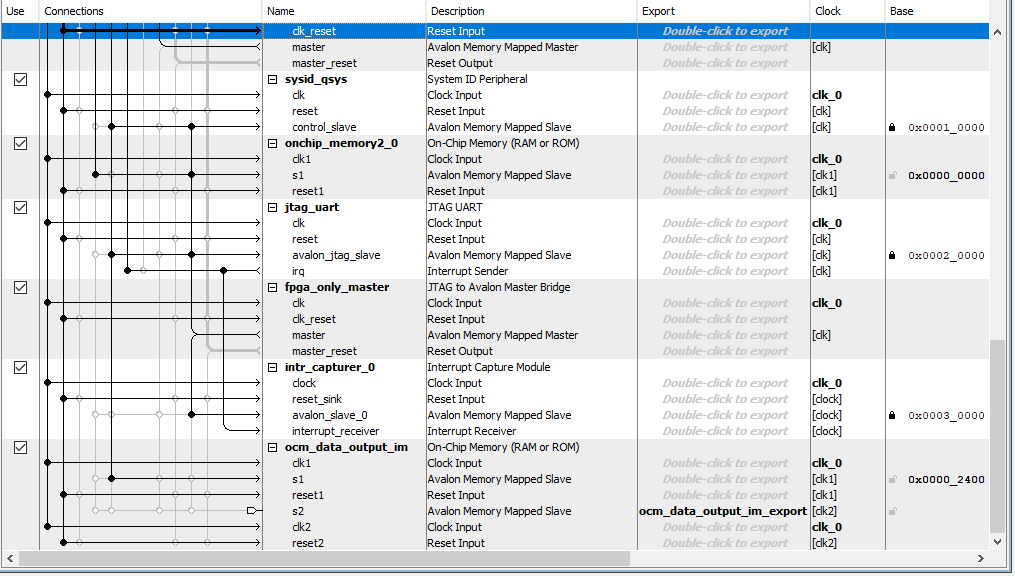Select the avalon_slave_0 interface row
Screen dimensions: 1015x576
tap(329, 415)
